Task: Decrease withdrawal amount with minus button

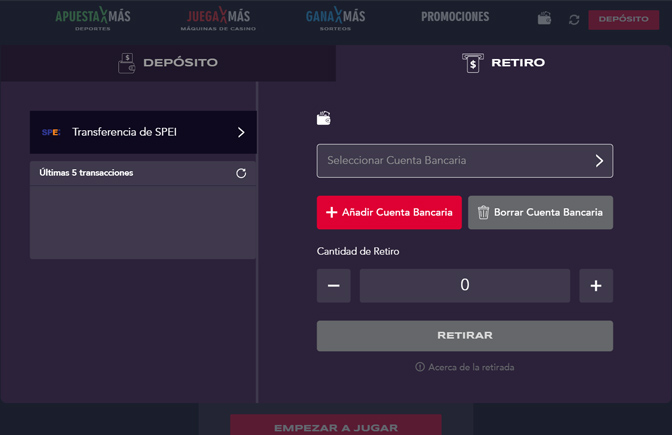Action: (333, 285)
